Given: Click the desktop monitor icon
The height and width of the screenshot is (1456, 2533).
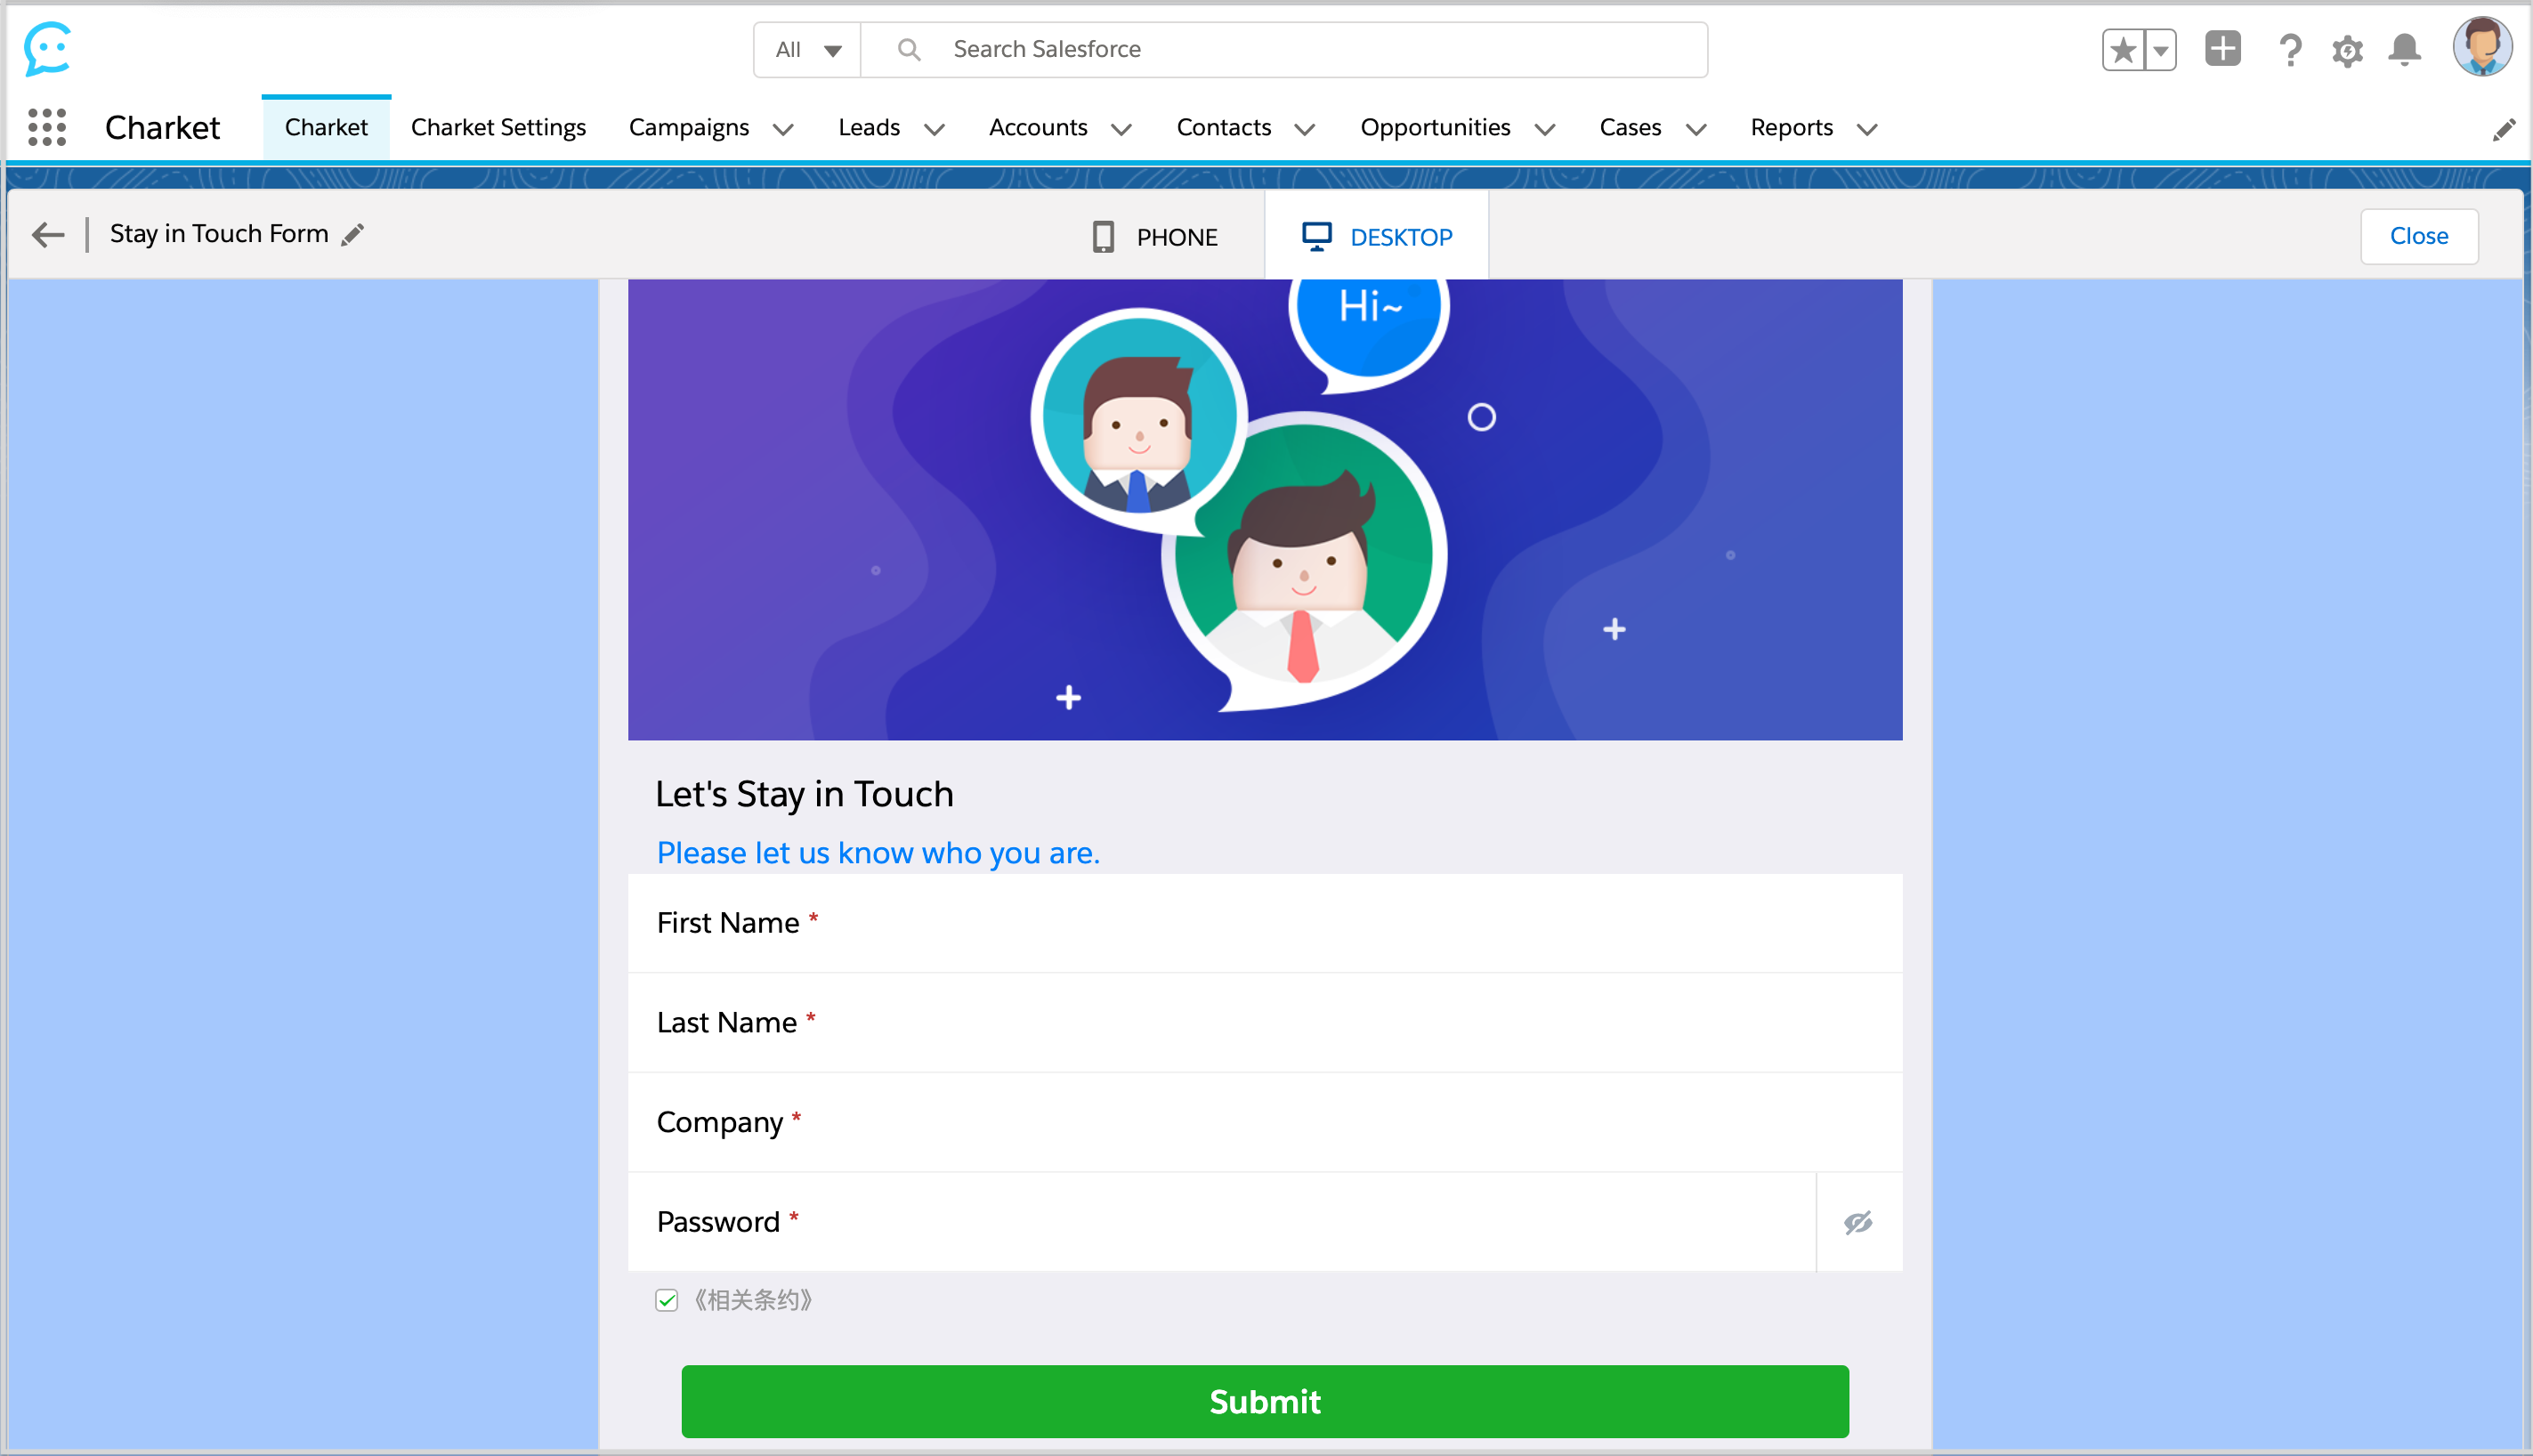Looking at the screenshot, I should coord(1316,237).
